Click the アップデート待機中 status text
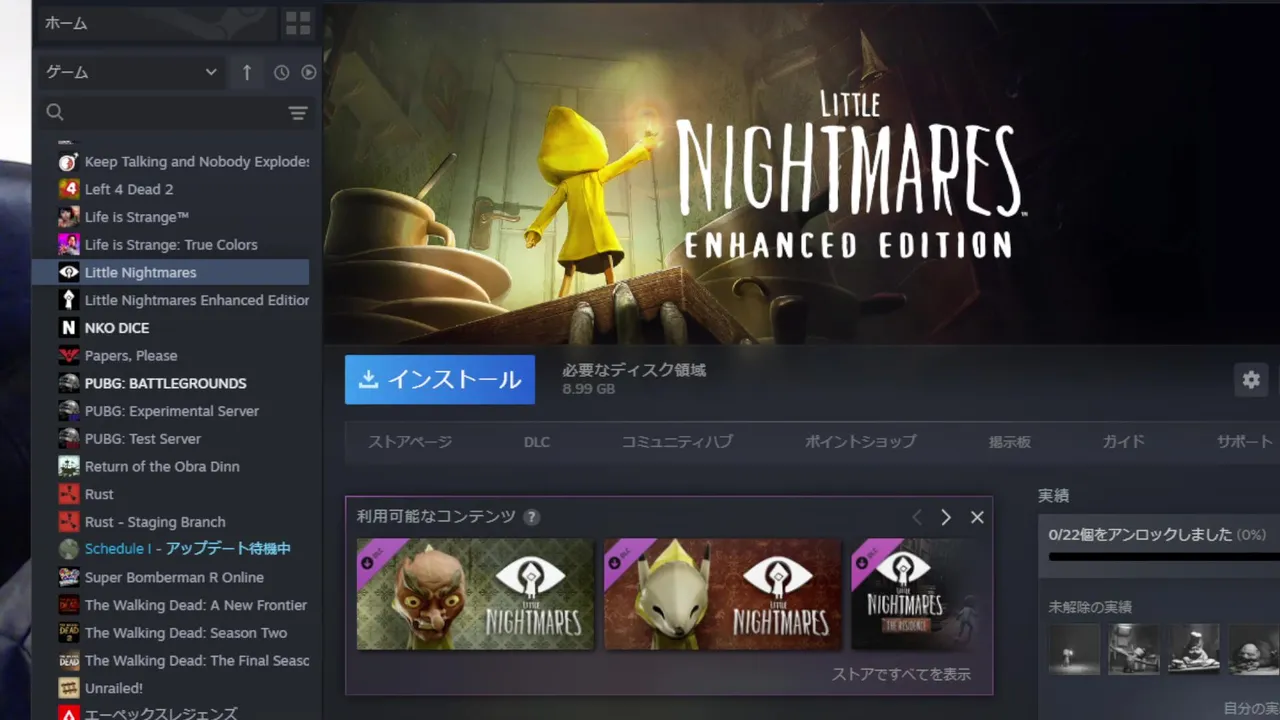 pyautogui.click(x=228, y=549)
